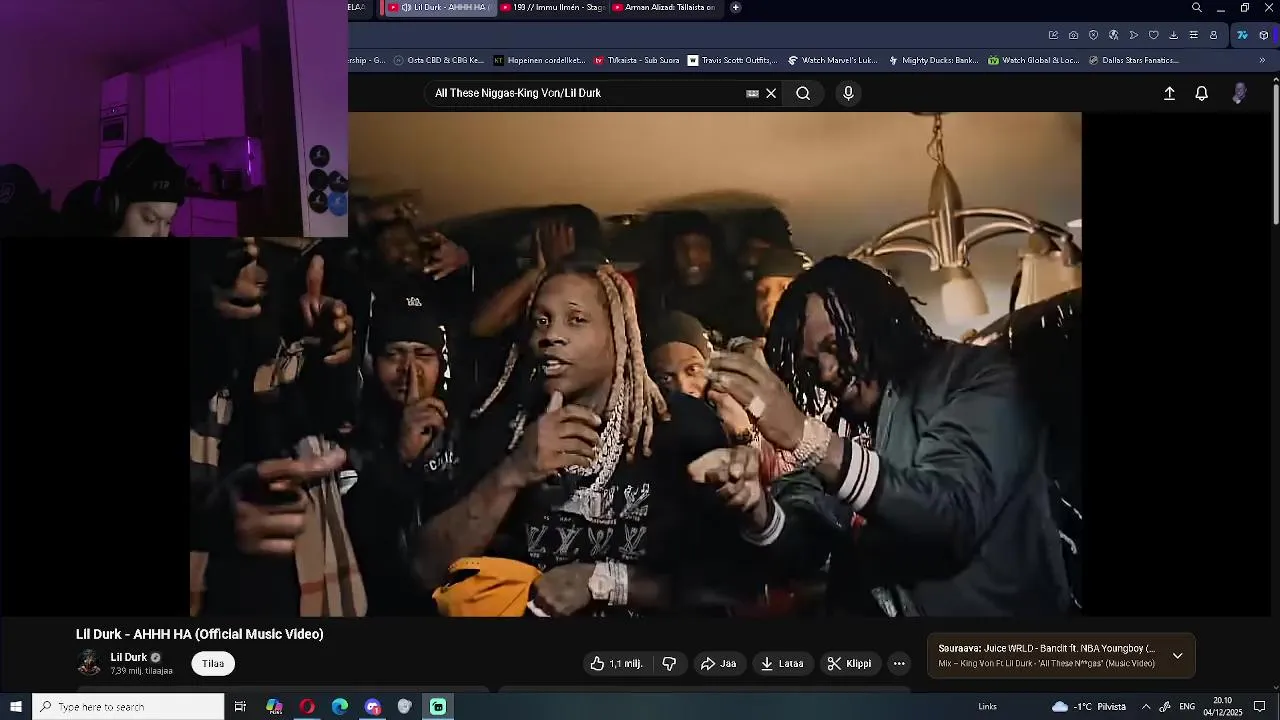This screenshot has width=1280, height=720.
Task: Open the Watch Global & Loc bookmark
Action: point(1033,60)
